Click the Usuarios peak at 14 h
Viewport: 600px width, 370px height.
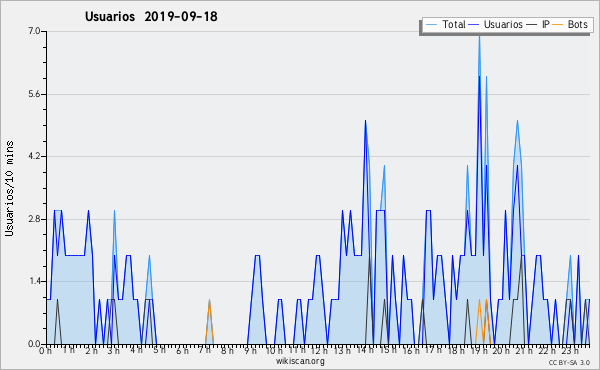(x=365, y=121)
